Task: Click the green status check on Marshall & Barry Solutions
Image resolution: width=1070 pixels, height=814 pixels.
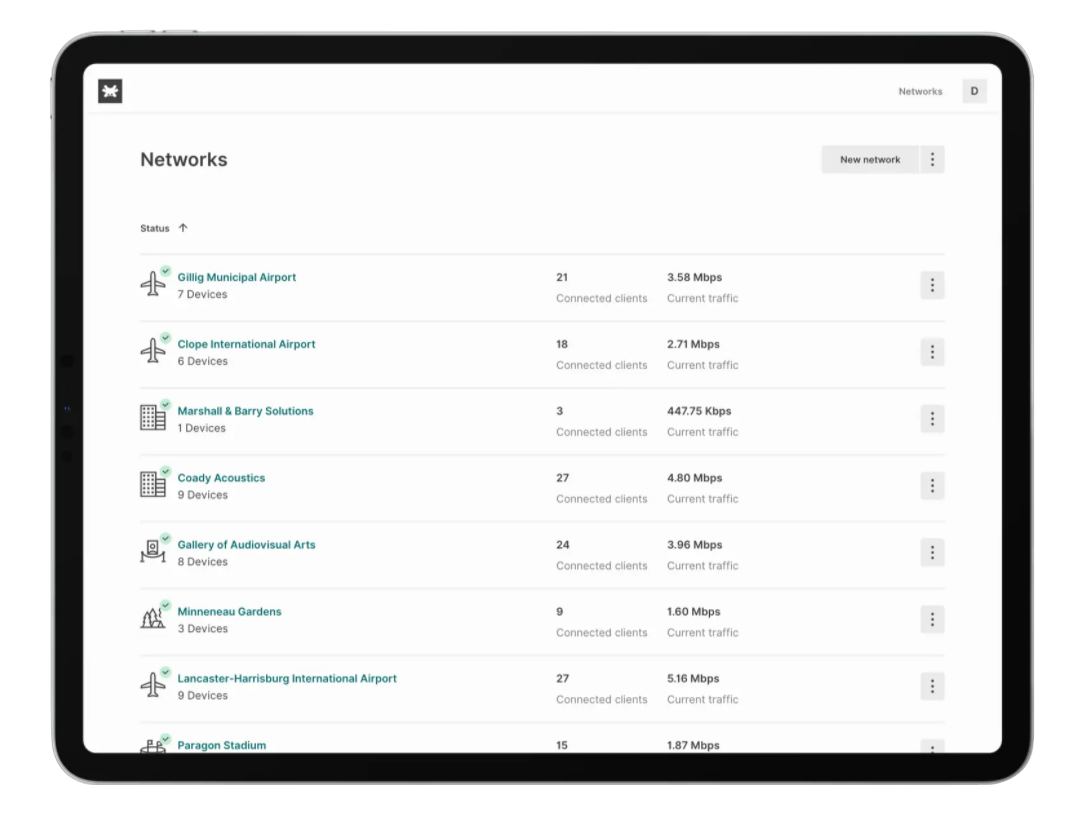Action: 166,405
